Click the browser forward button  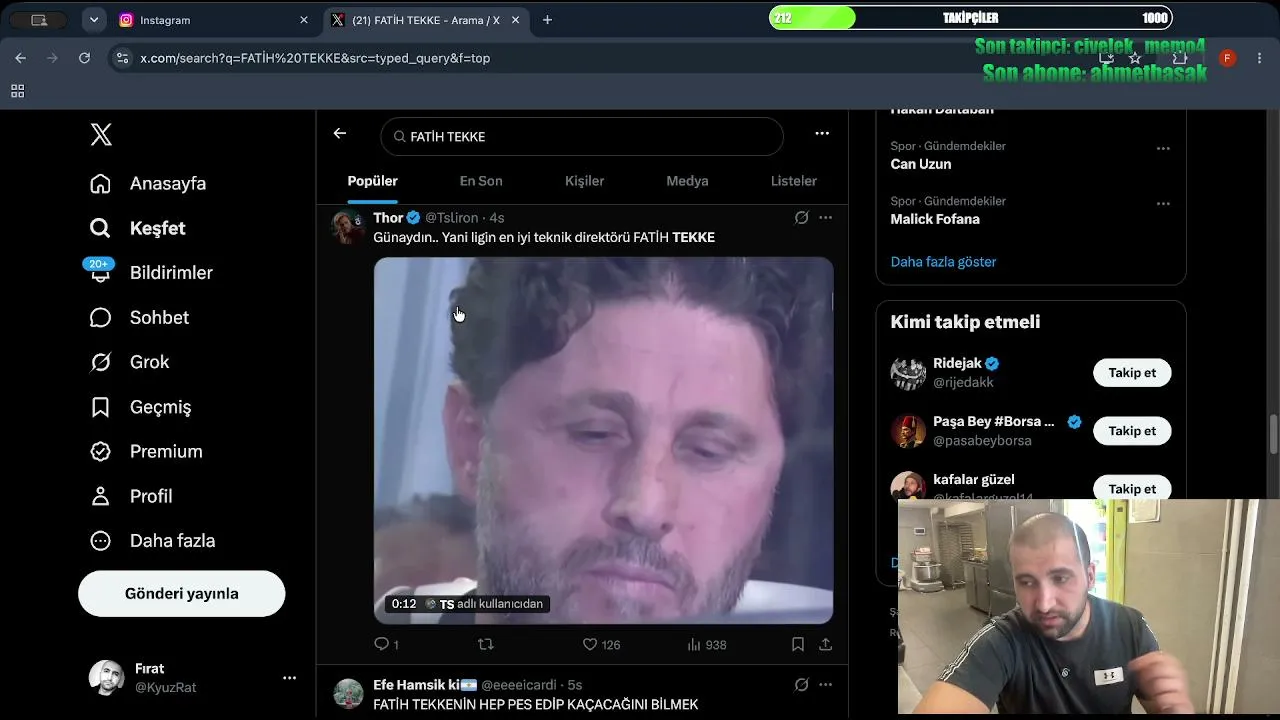point(52,58)
